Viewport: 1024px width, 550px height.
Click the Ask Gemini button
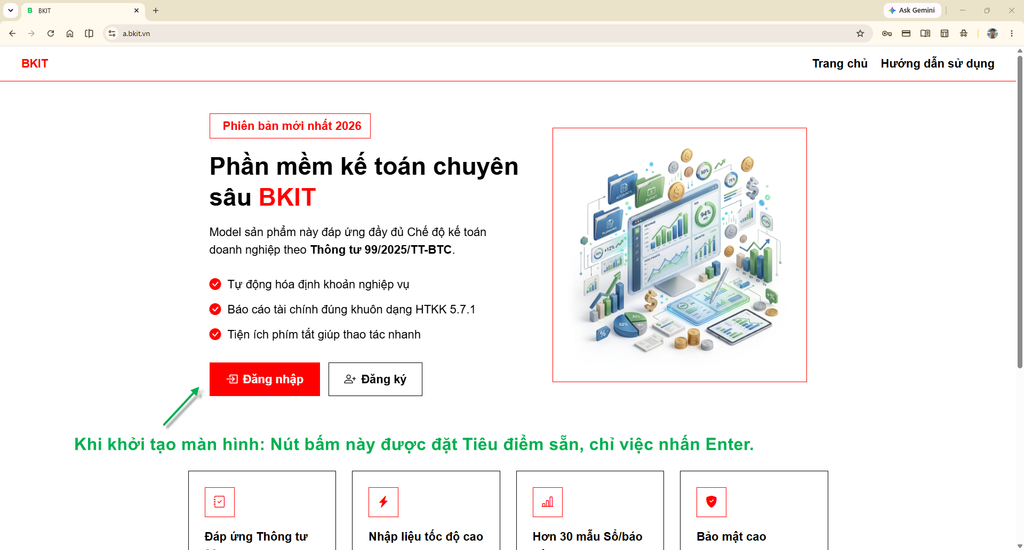click(x=912, y=10)
